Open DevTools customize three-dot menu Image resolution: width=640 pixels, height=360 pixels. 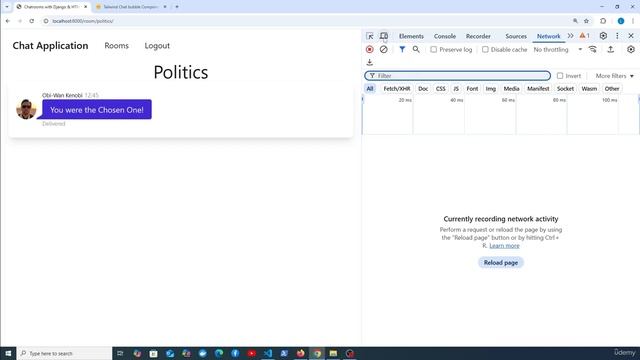click(617, 36)
